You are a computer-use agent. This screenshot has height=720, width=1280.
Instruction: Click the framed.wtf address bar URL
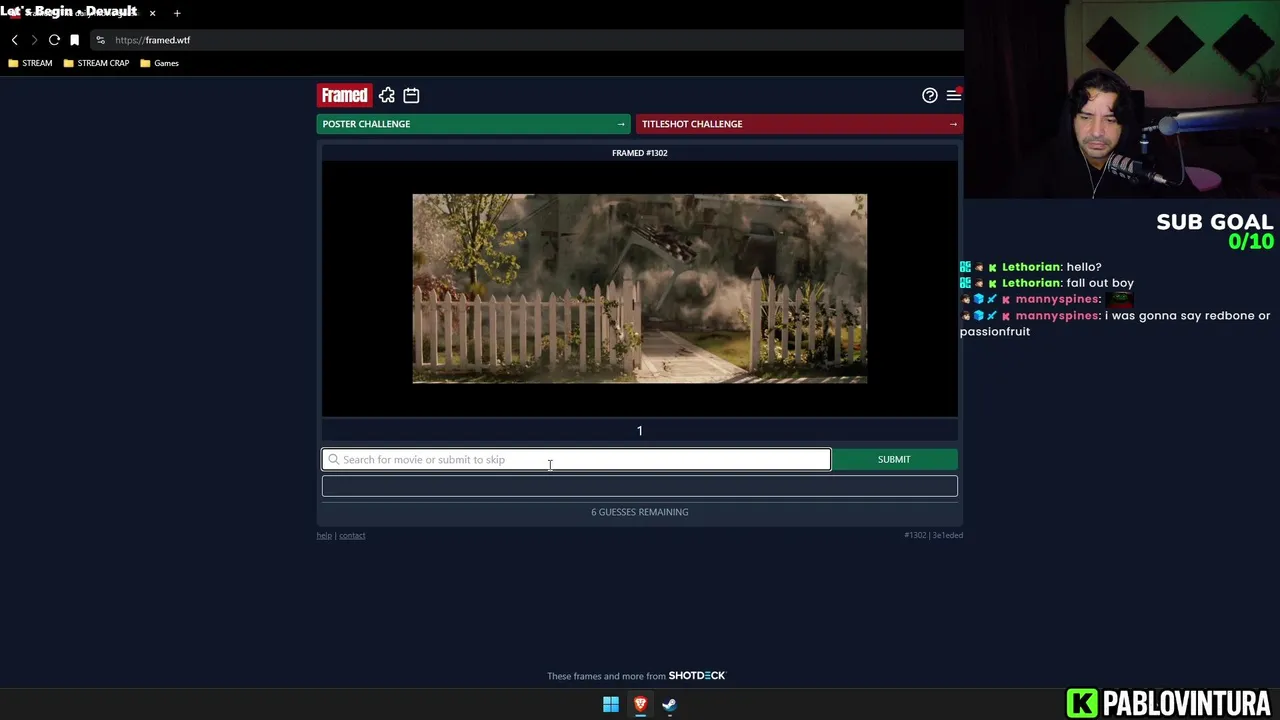point(152,40)
